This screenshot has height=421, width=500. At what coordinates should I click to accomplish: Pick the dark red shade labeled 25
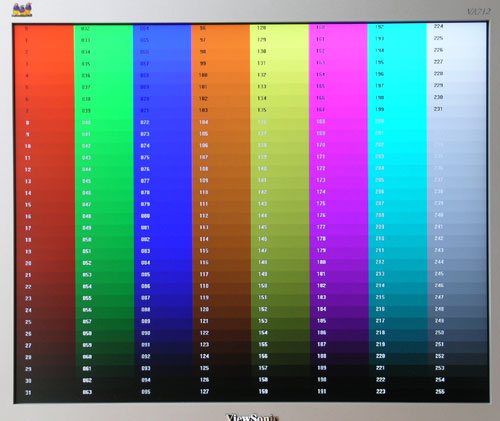(44, 322)
